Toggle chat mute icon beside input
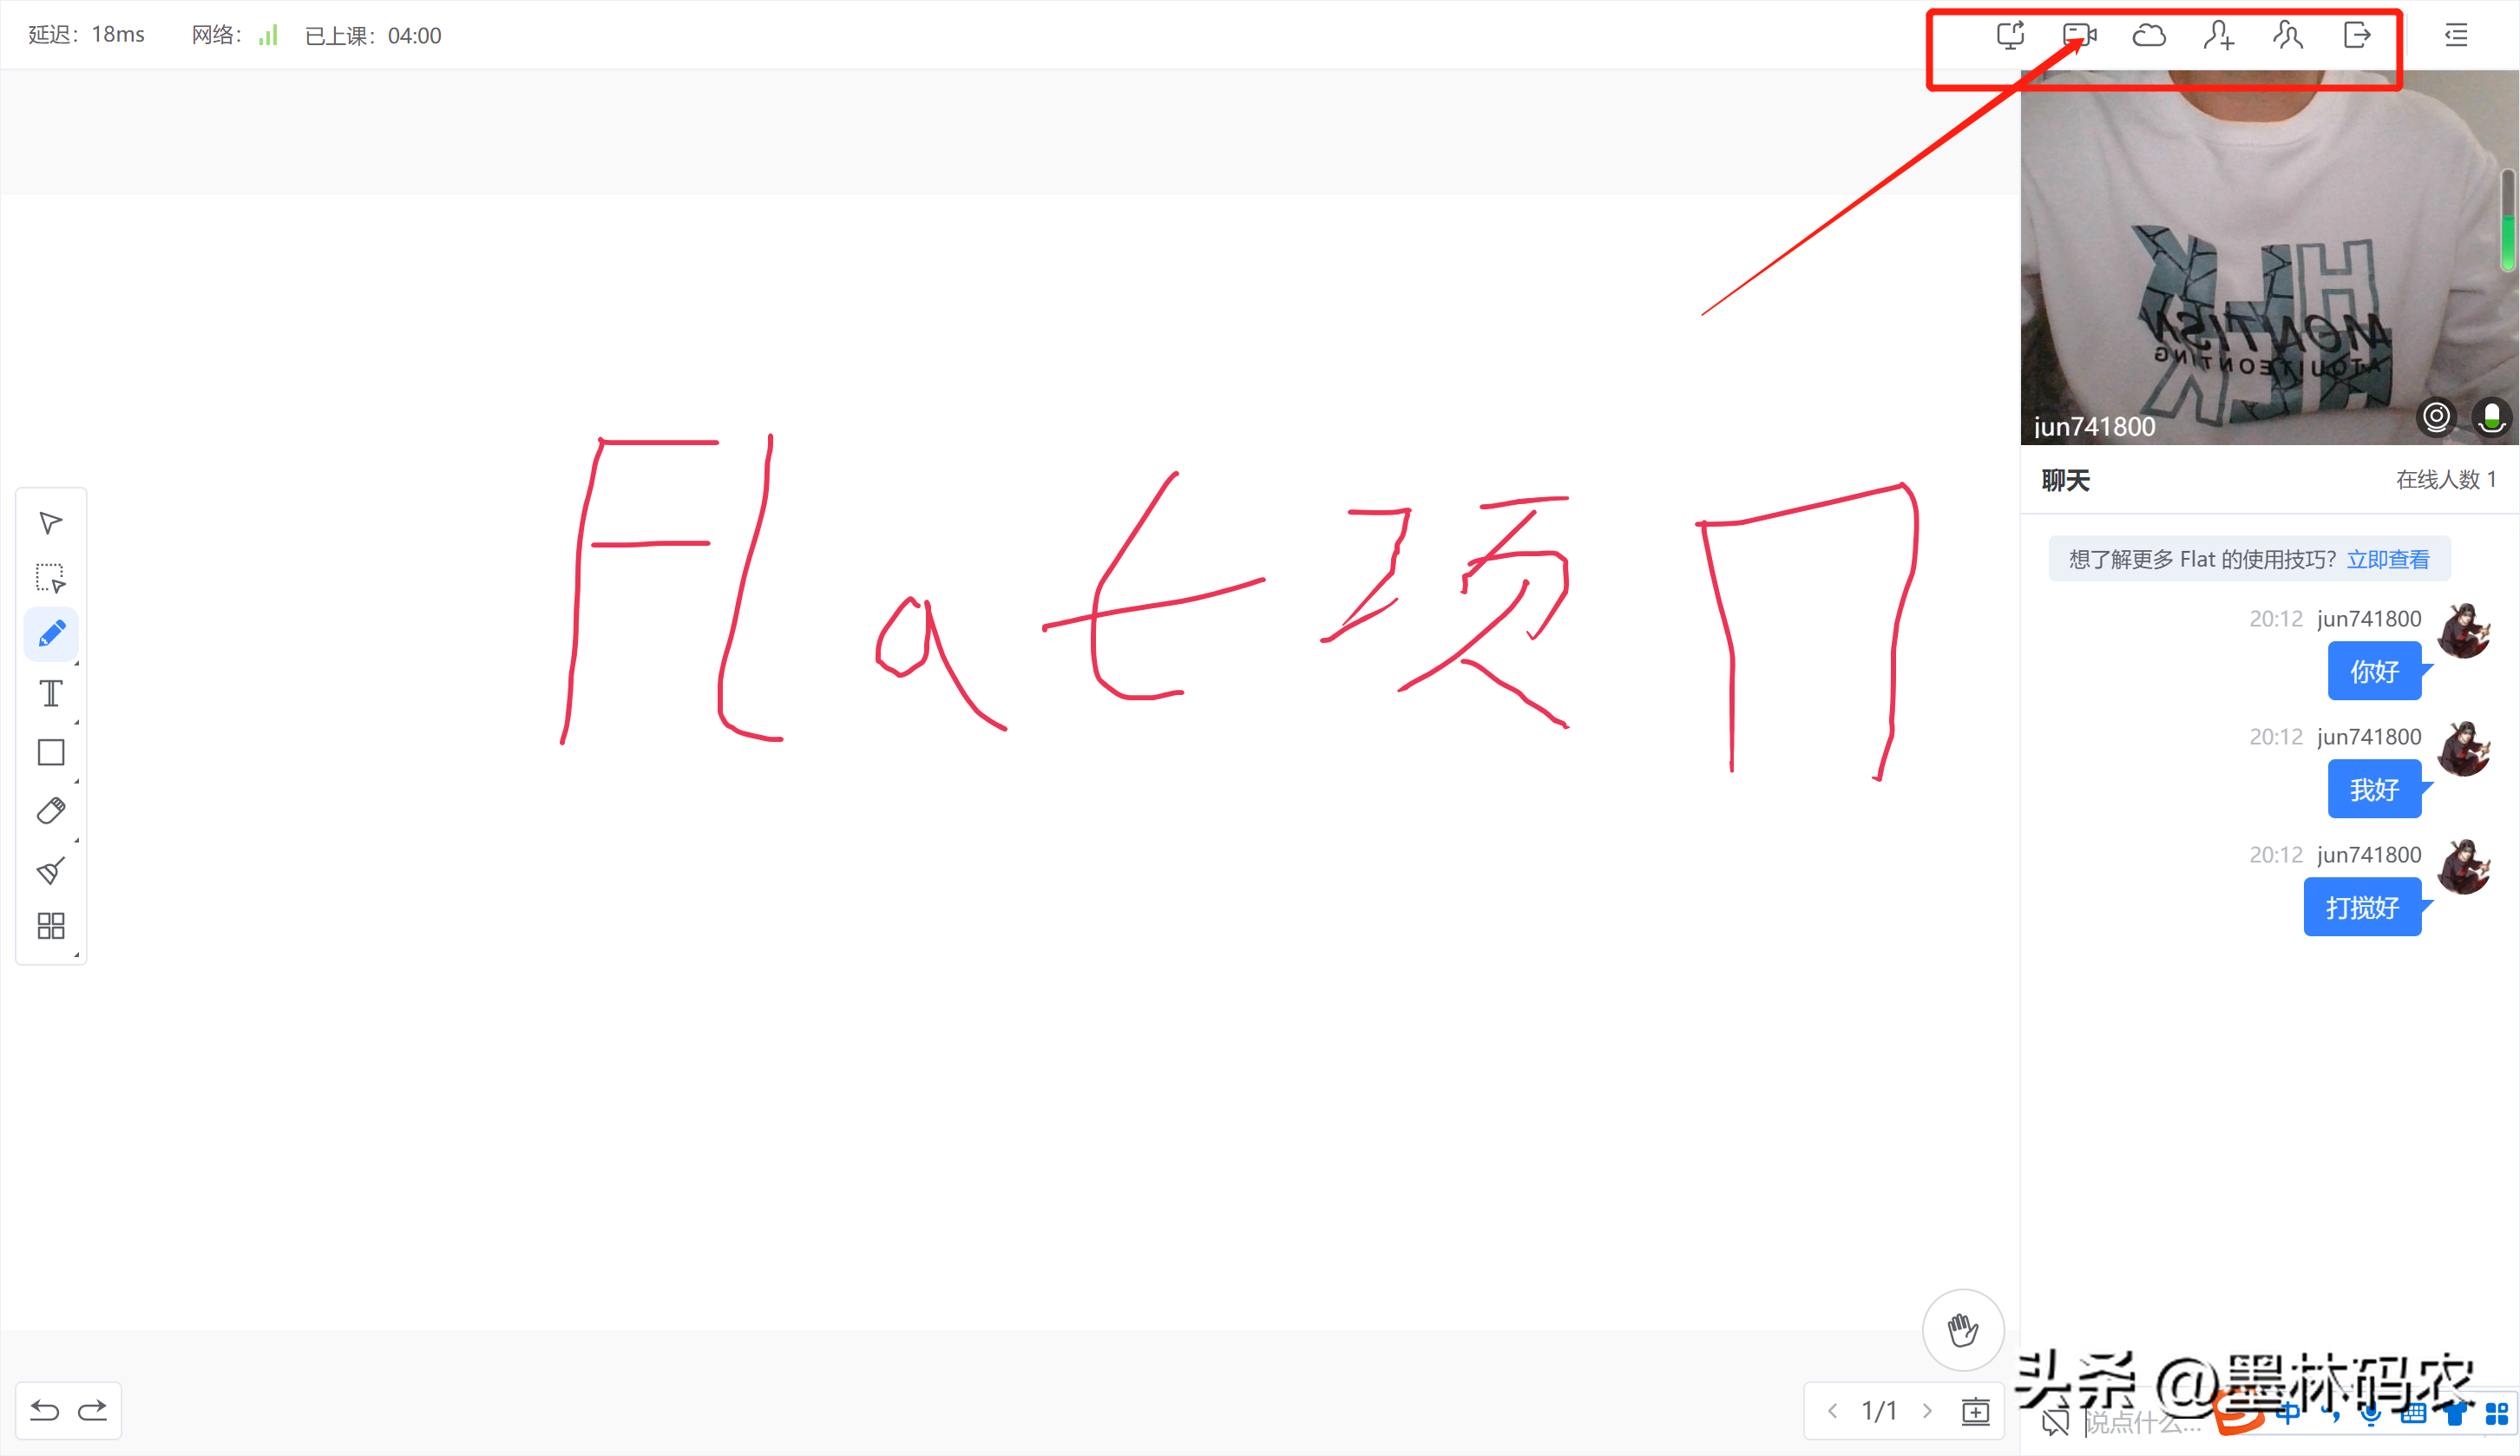The image size is (2520, 1456). tap(2055, 1421)
